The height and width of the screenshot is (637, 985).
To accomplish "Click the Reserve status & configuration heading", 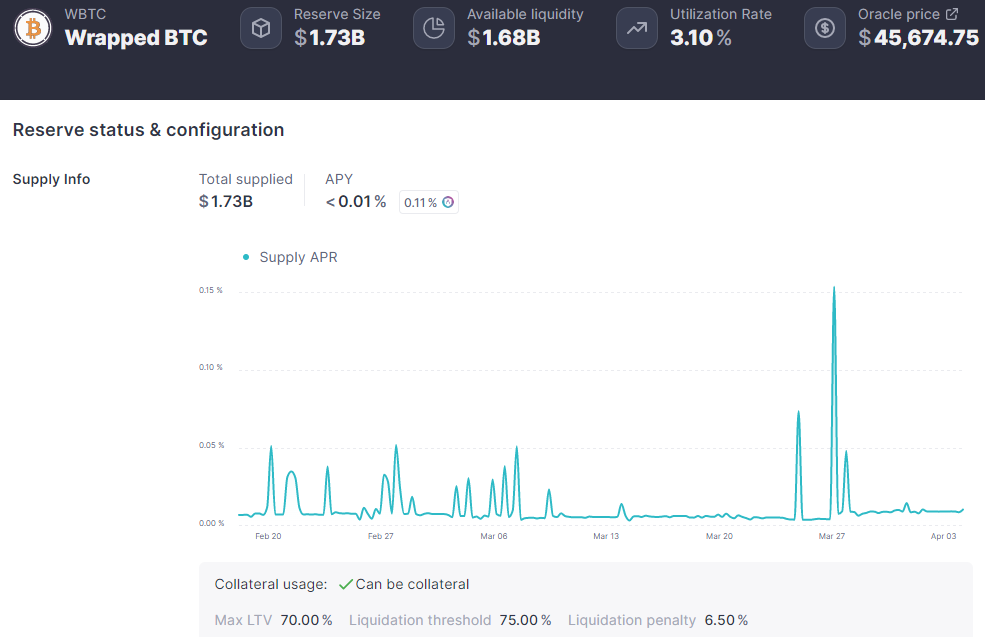I will point(148,130).
